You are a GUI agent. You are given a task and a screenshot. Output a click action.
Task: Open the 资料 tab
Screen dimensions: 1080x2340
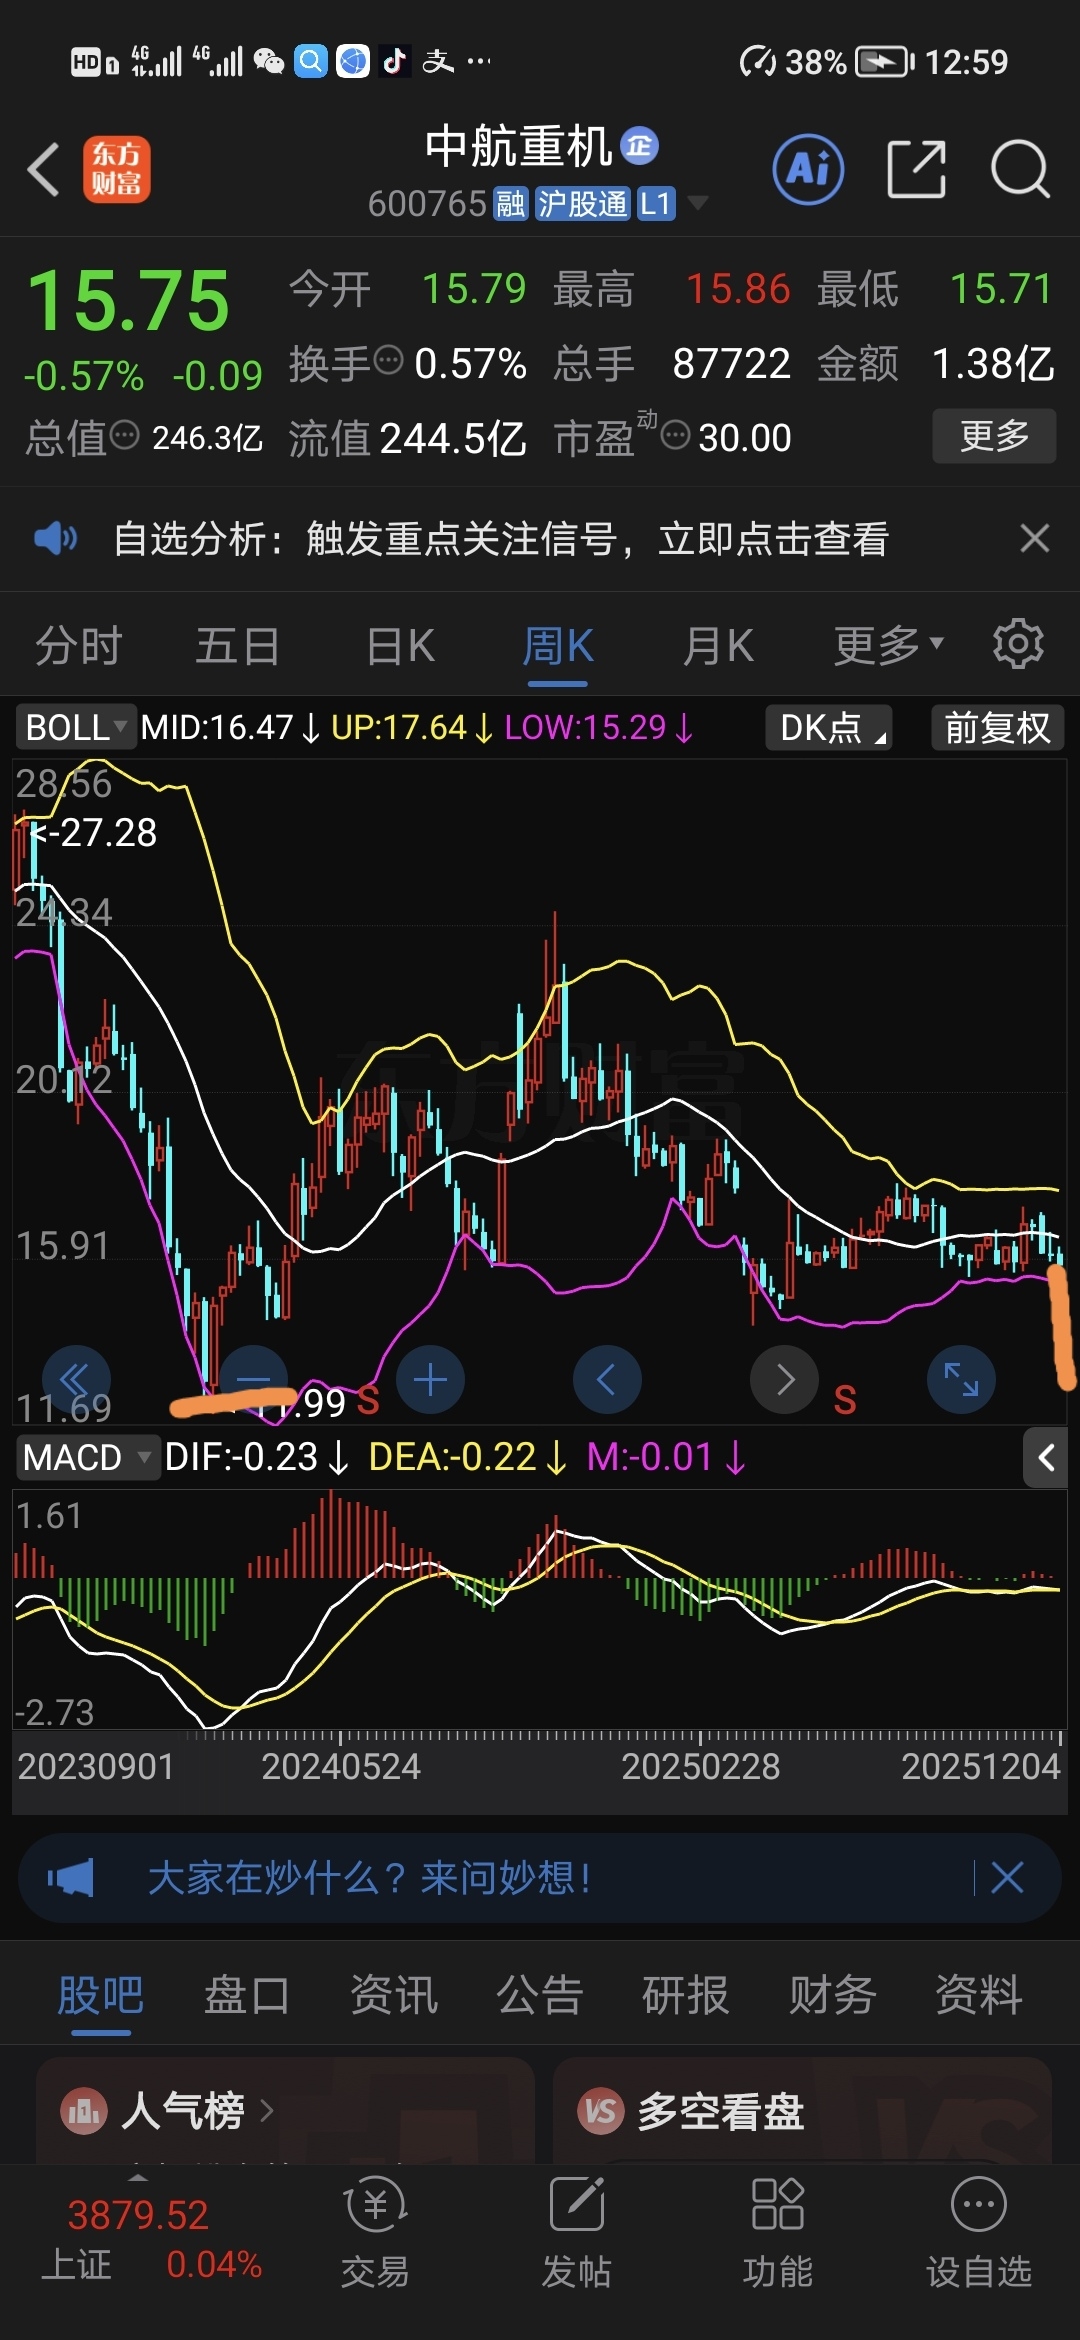(979, 1995)
